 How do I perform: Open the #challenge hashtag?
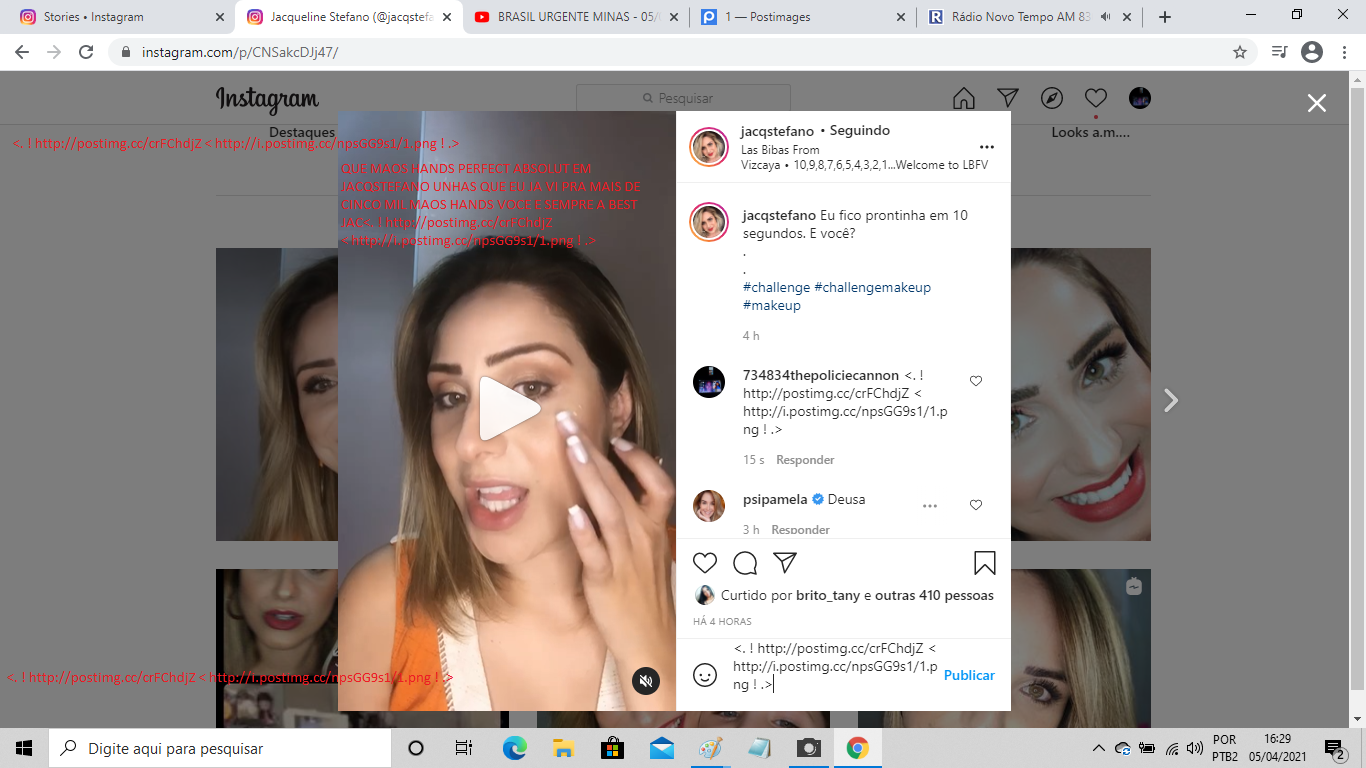coord(776,287)
